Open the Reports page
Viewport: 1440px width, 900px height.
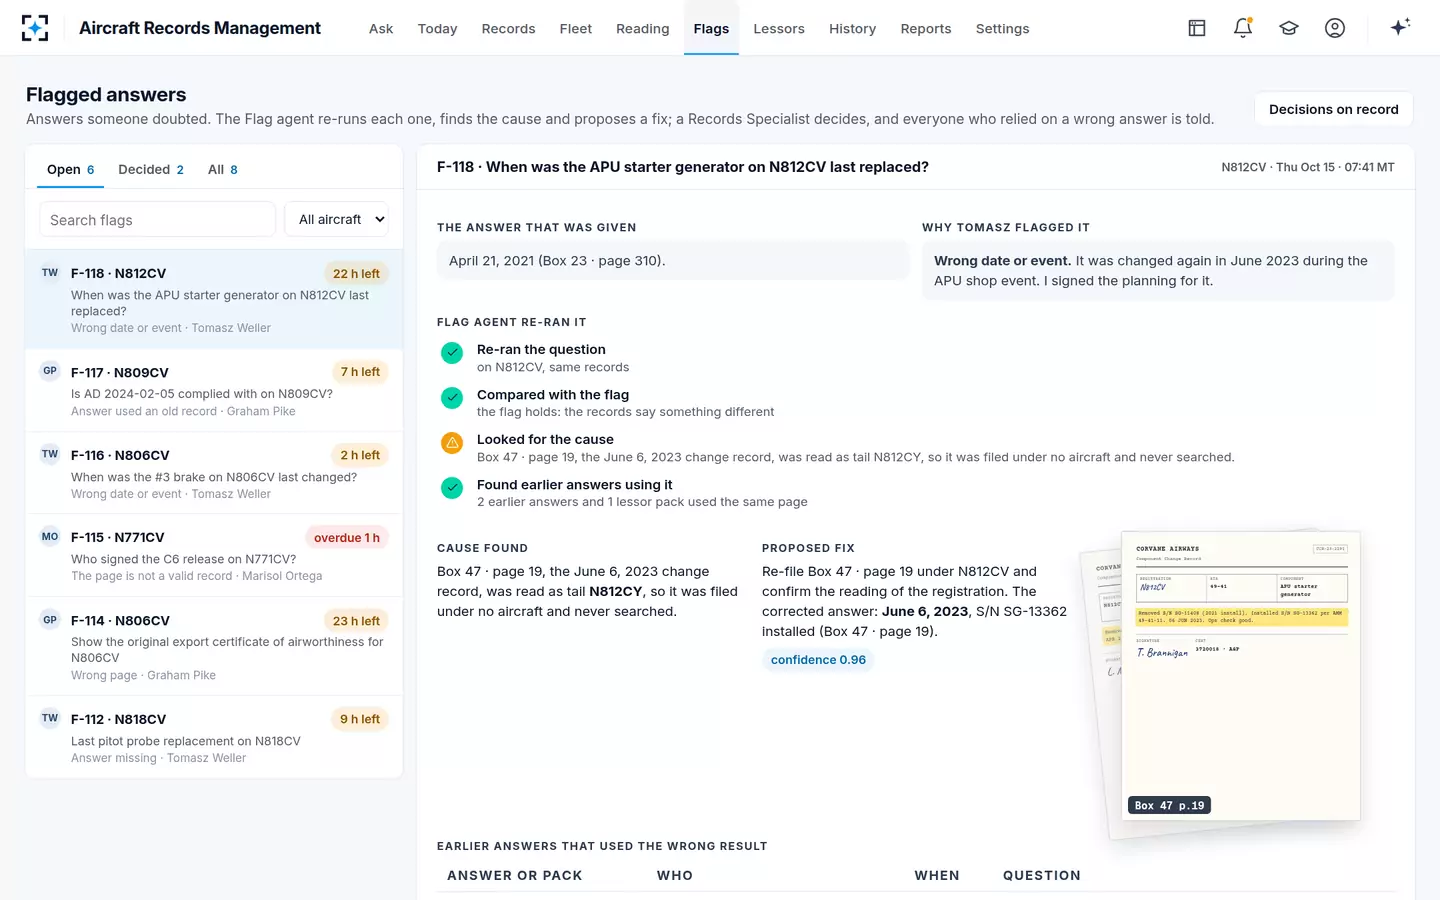[x=926, y=29]
